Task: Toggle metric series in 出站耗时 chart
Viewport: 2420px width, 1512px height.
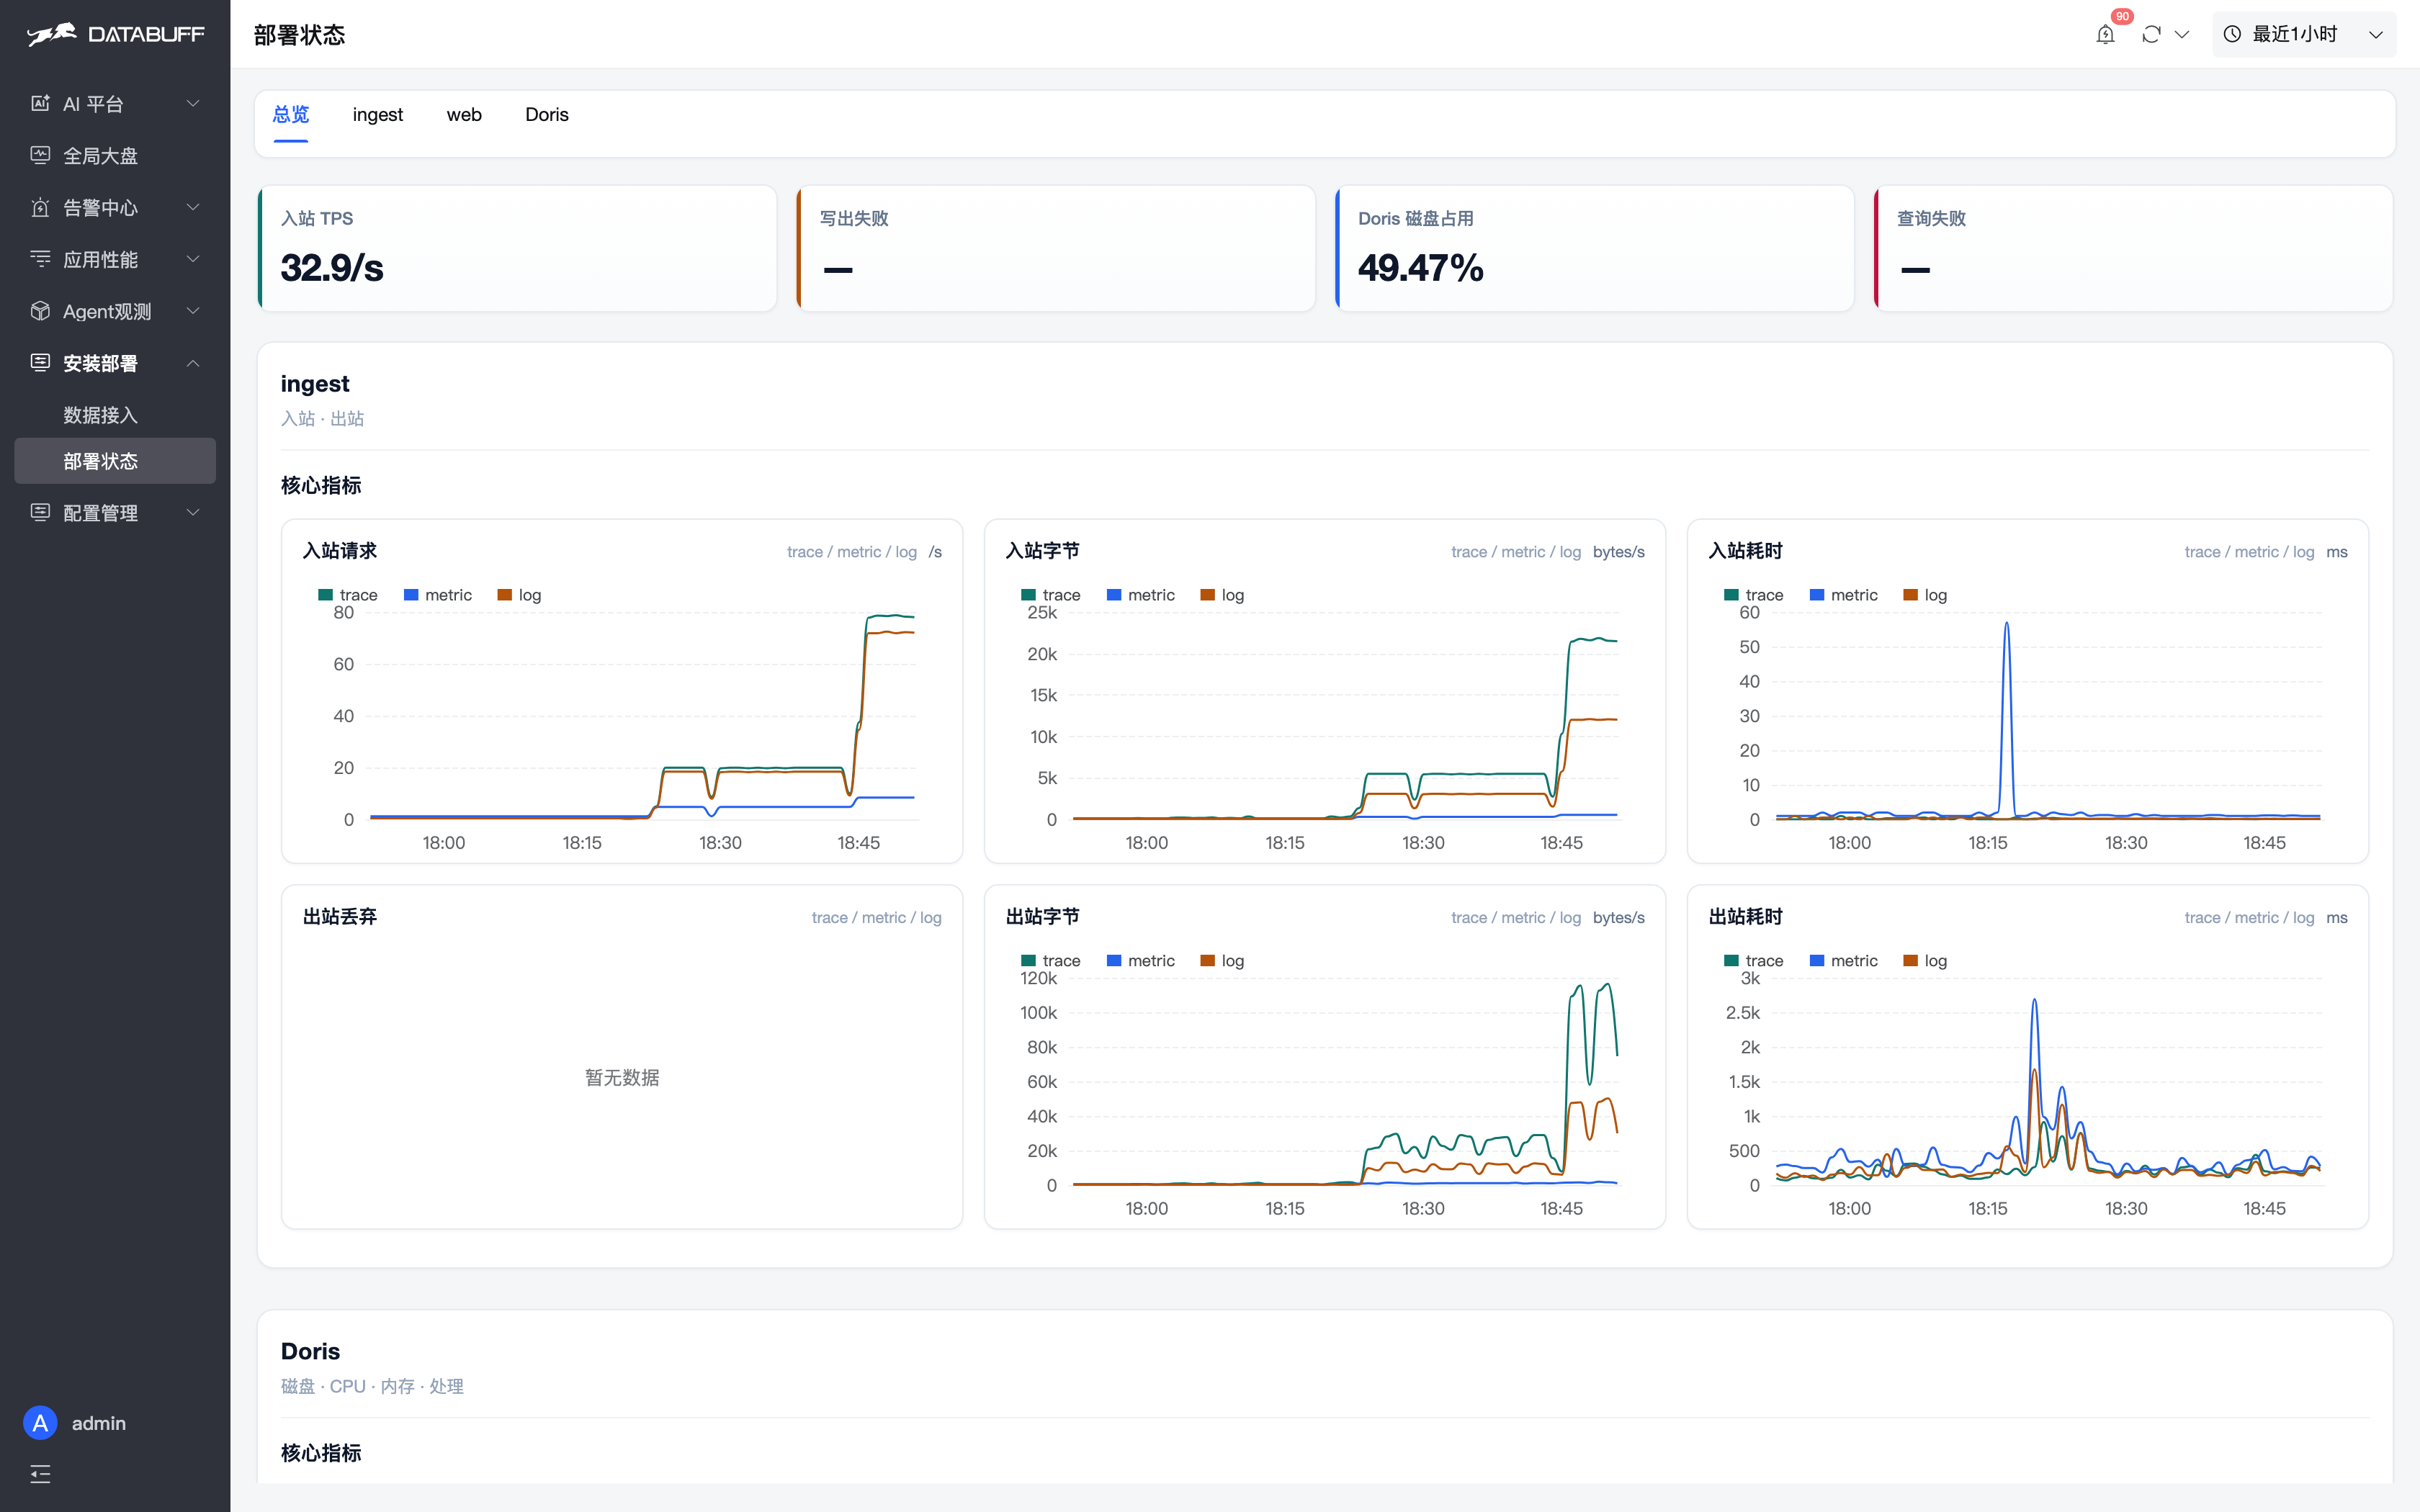Action: [x=1844, y=961]
